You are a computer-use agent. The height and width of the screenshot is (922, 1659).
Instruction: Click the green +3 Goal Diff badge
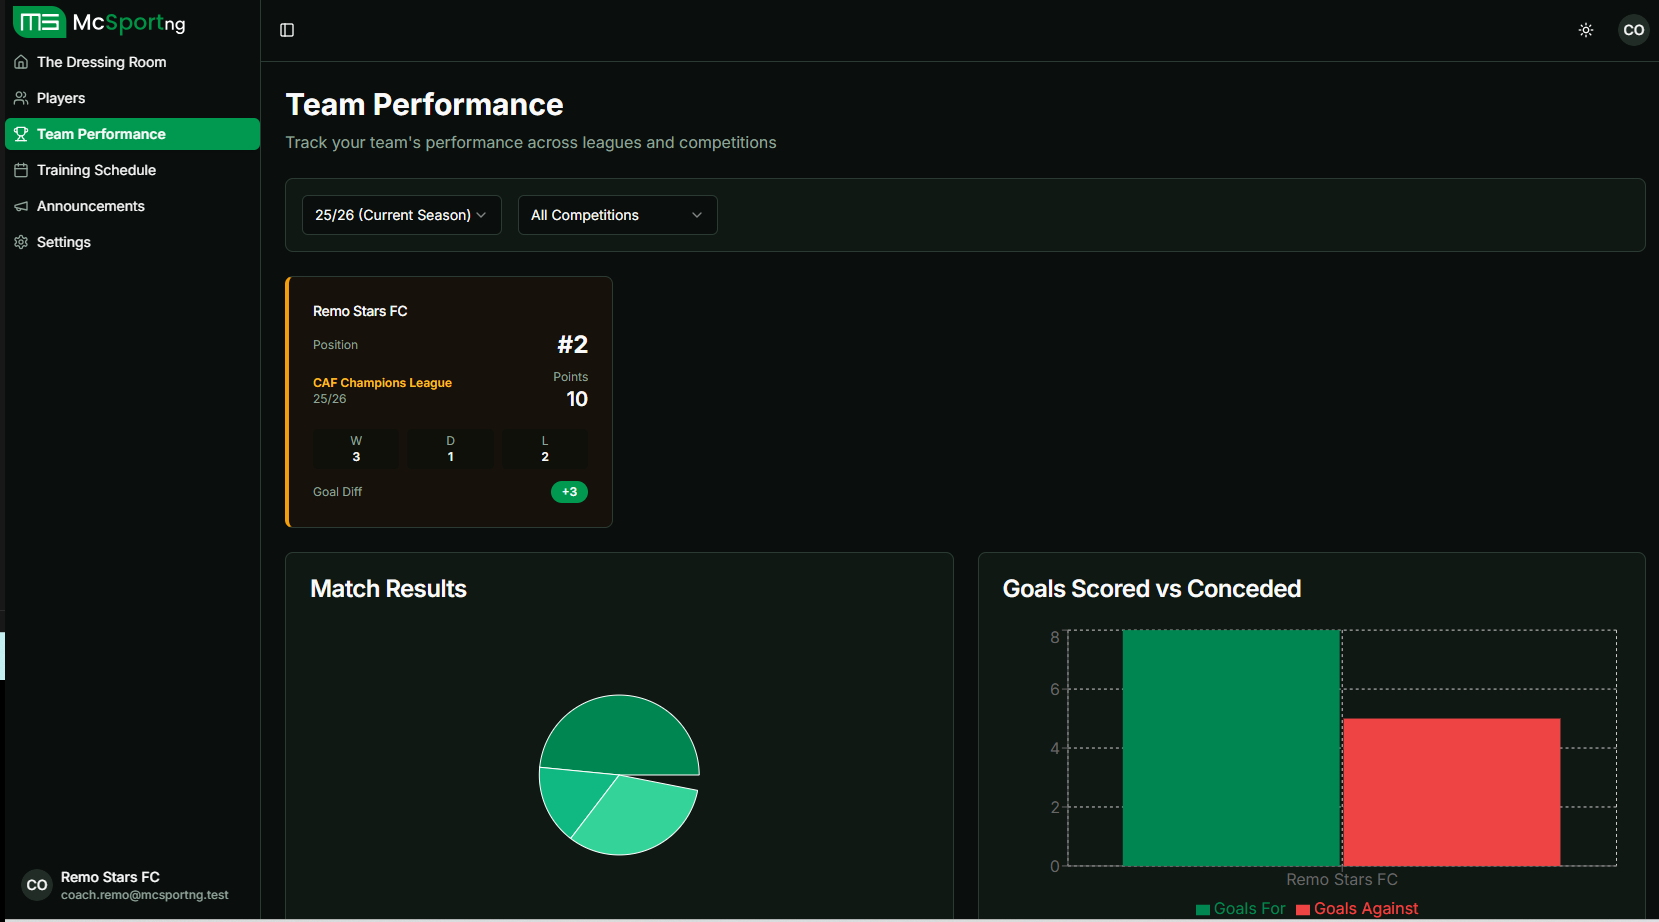[569, 491]
